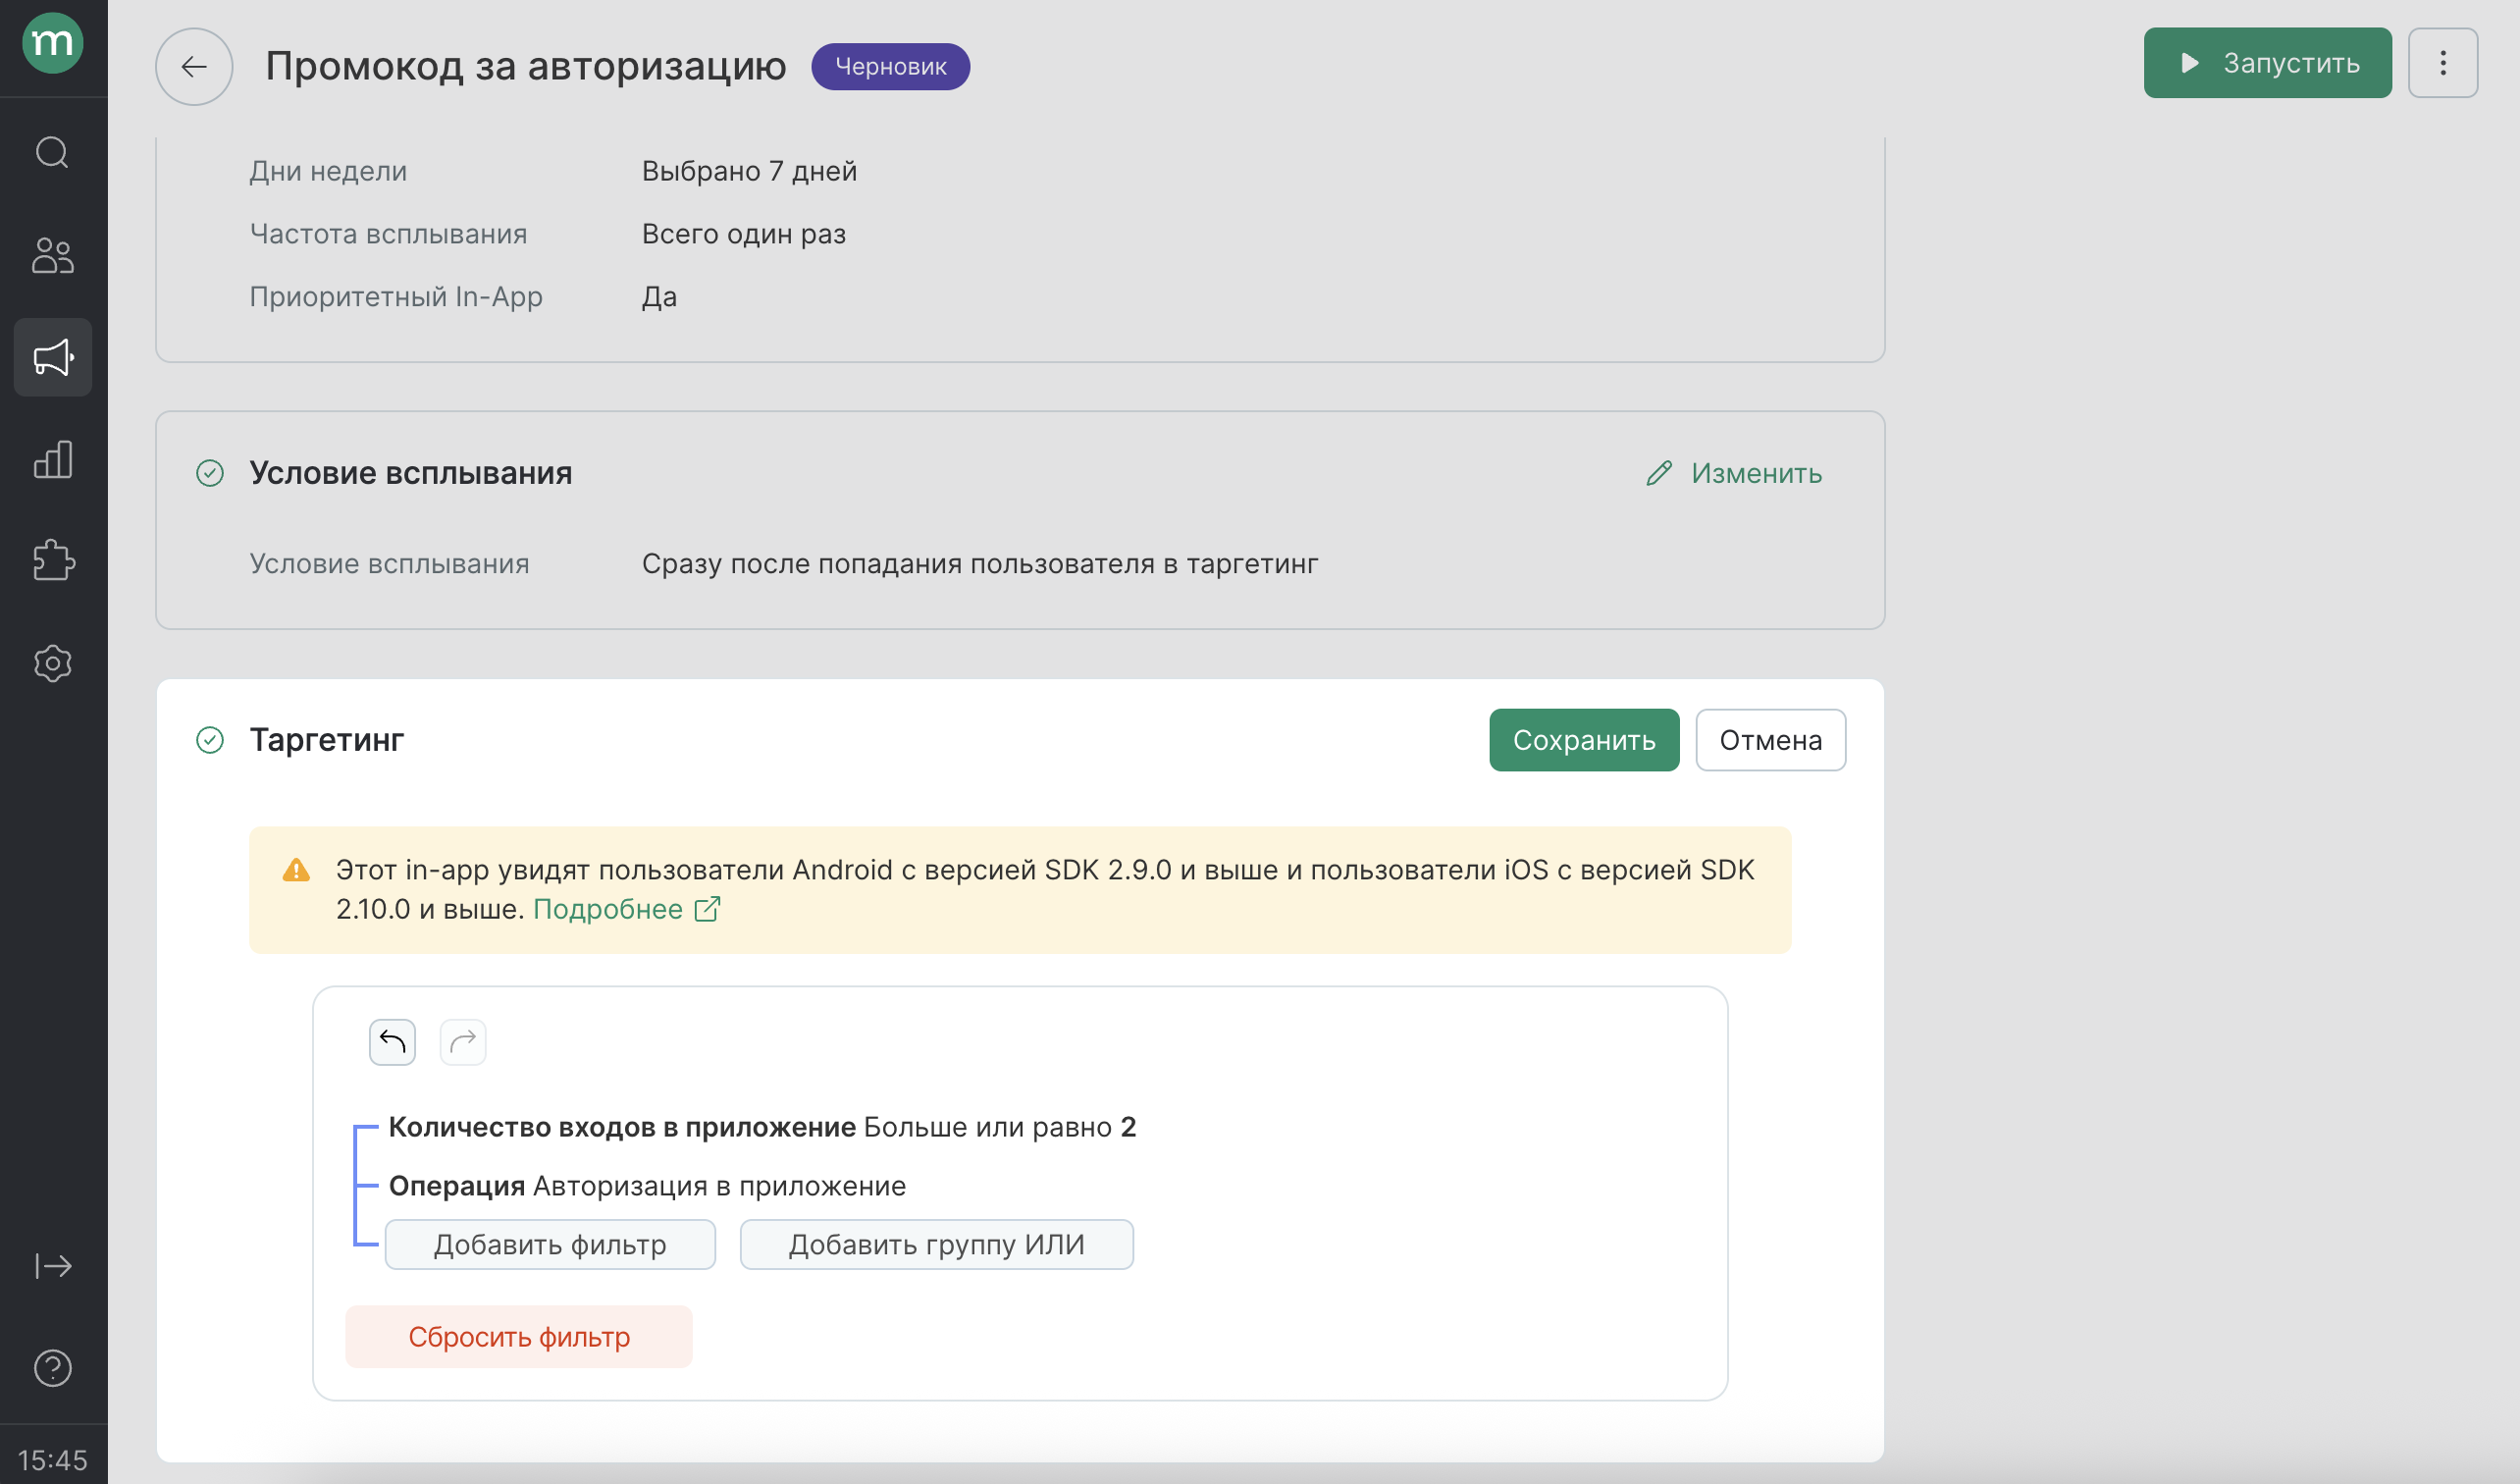Open the search icon in the sidebar
Viewport: 2520px width, 1484px height.
53,152
